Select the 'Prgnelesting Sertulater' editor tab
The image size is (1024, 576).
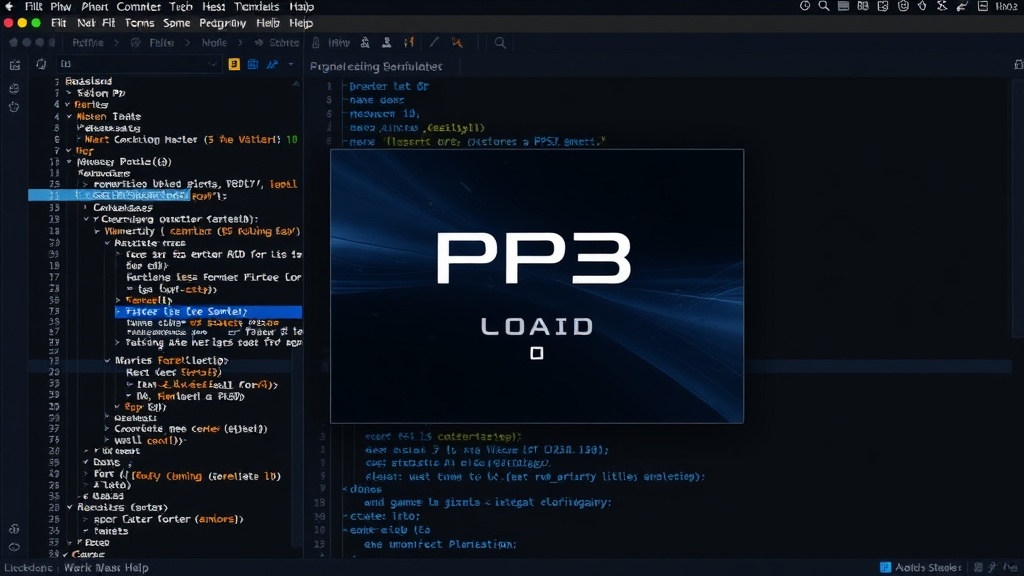point(376,67)
